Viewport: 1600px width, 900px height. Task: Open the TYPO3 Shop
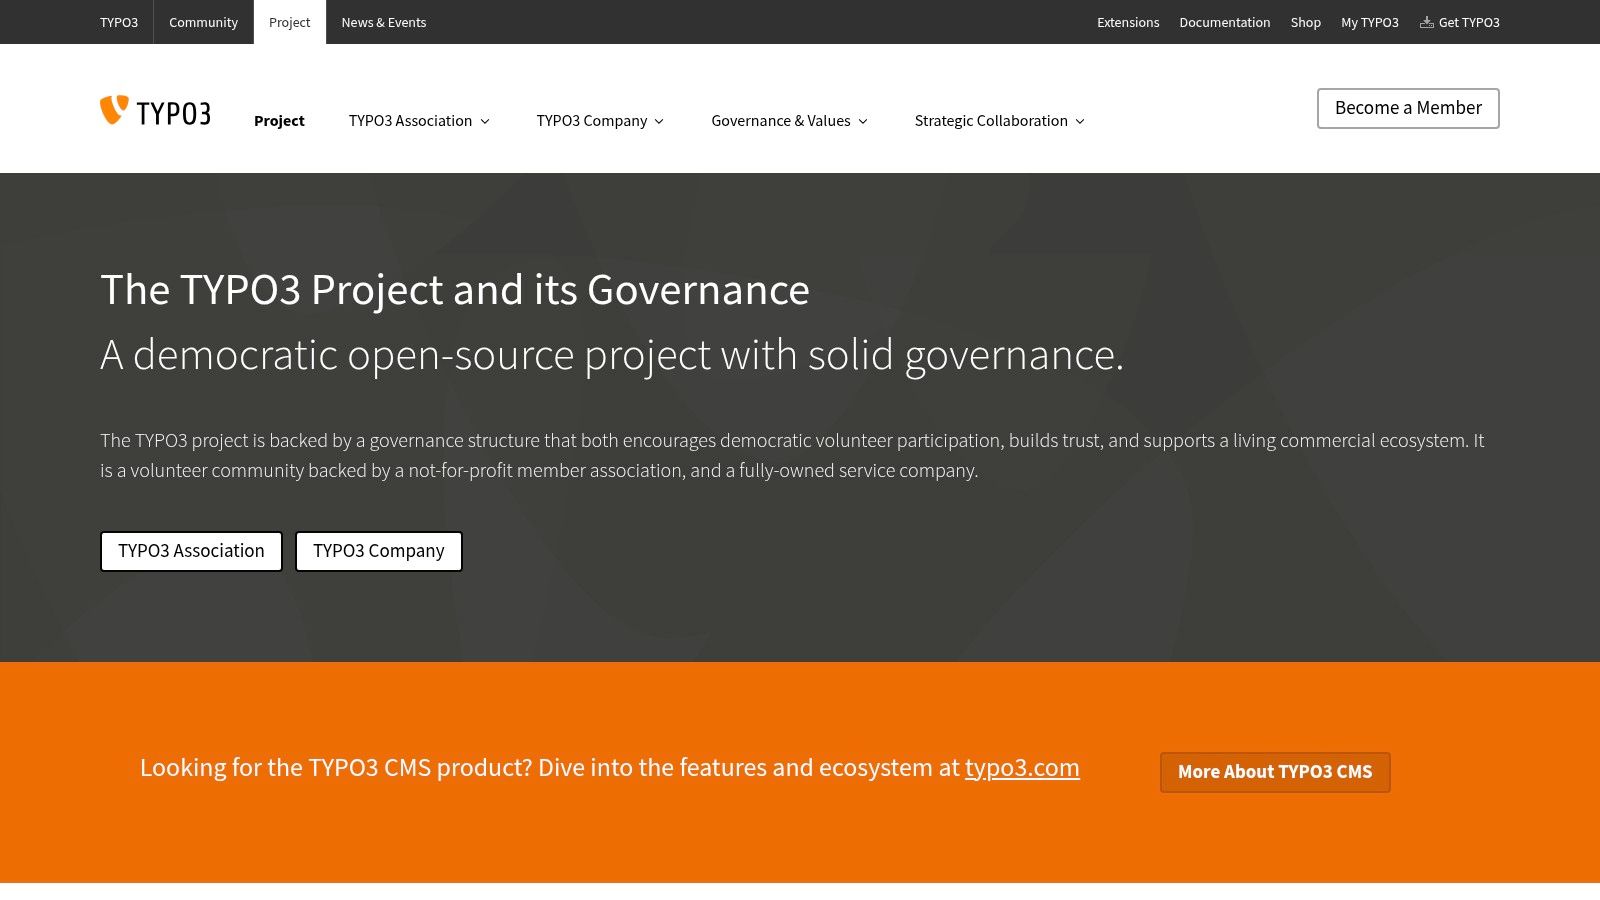(1305, 22)
